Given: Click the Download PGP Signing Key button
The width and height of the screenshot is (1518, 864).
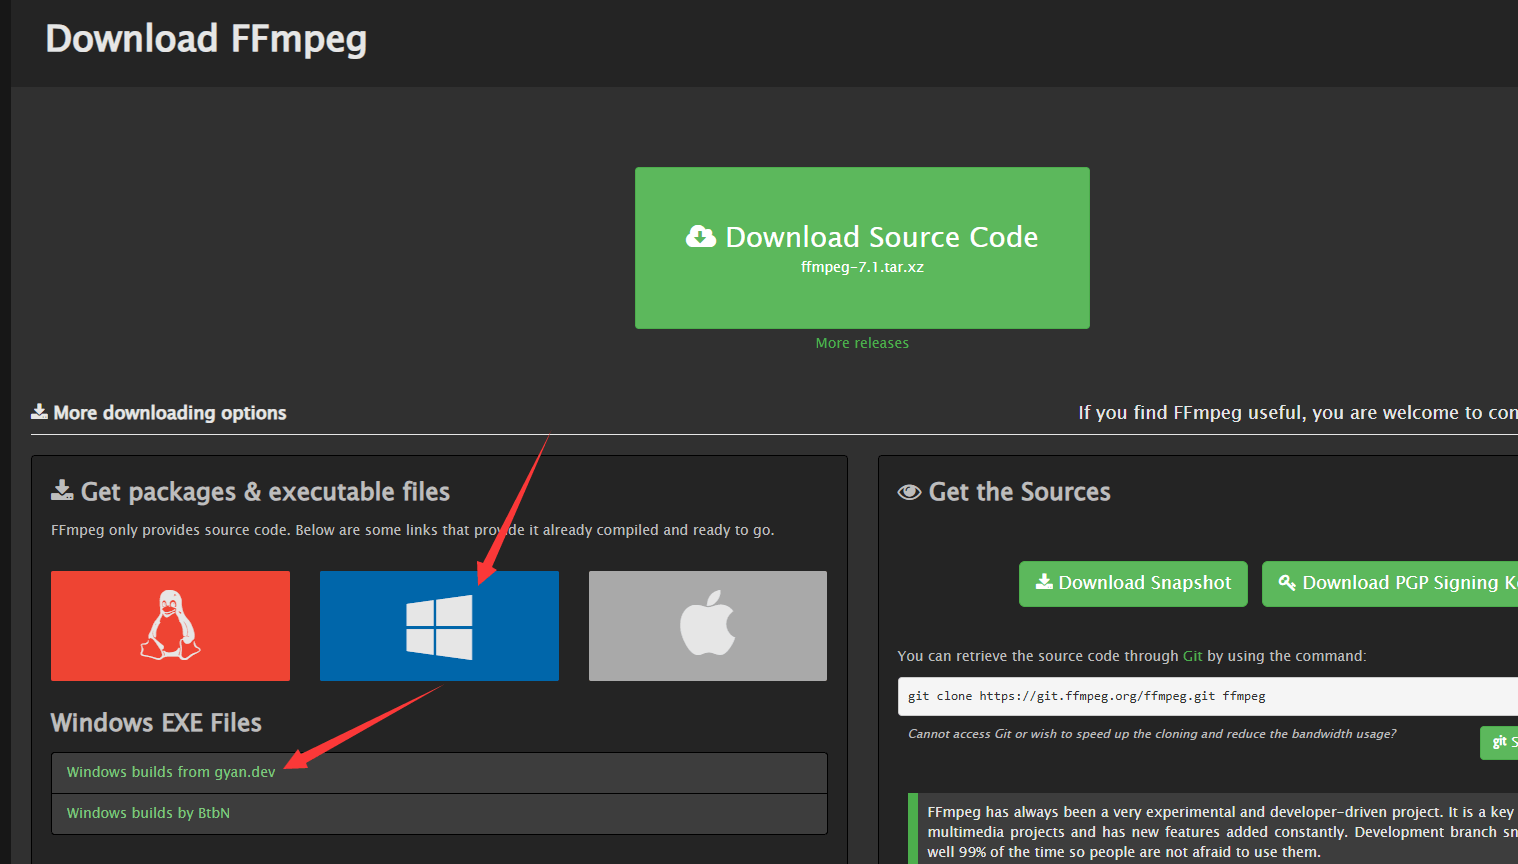Looking at the screenshot, I should 1390,583.
